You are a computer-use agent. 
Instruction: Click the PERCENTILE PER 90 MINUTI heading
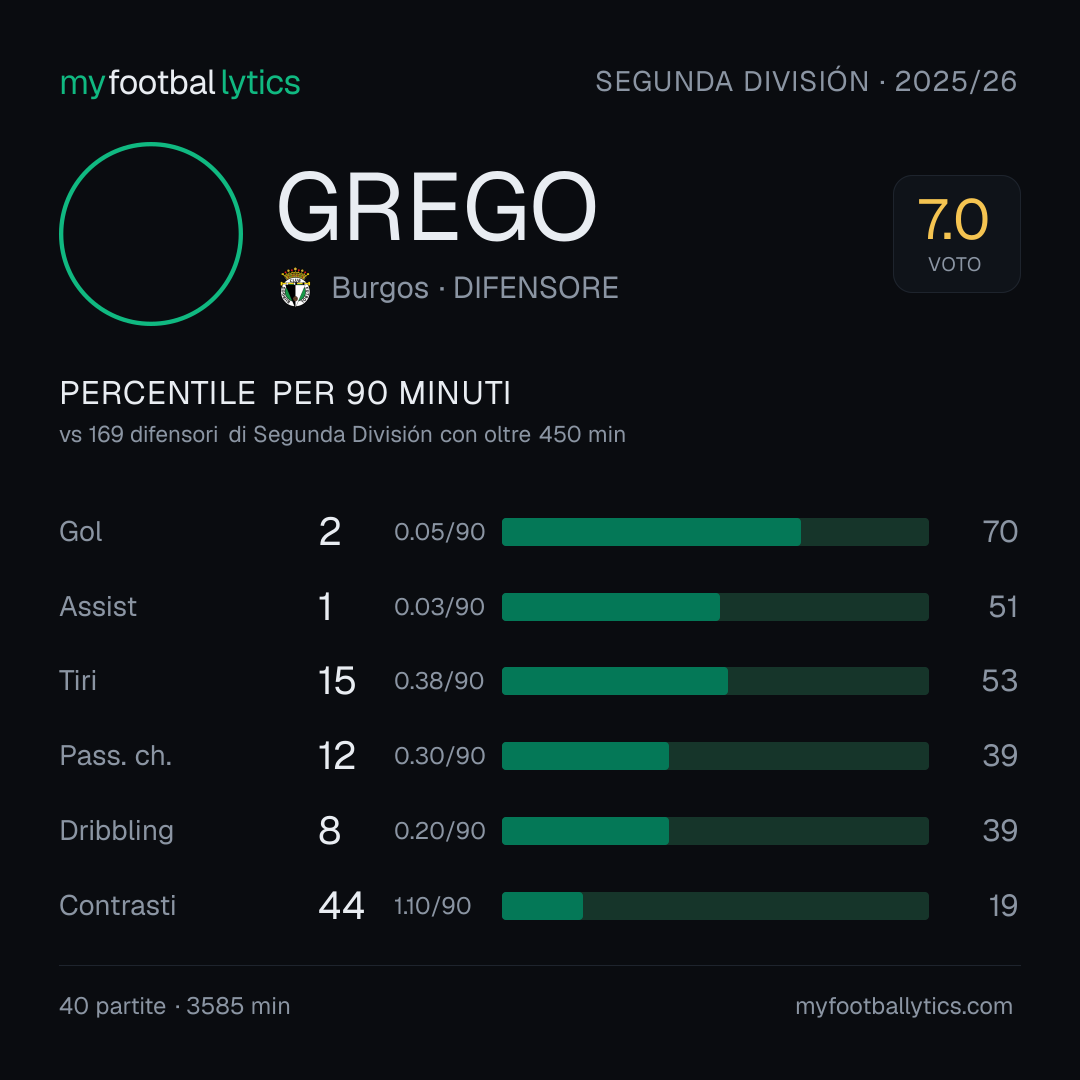(285, 393)
